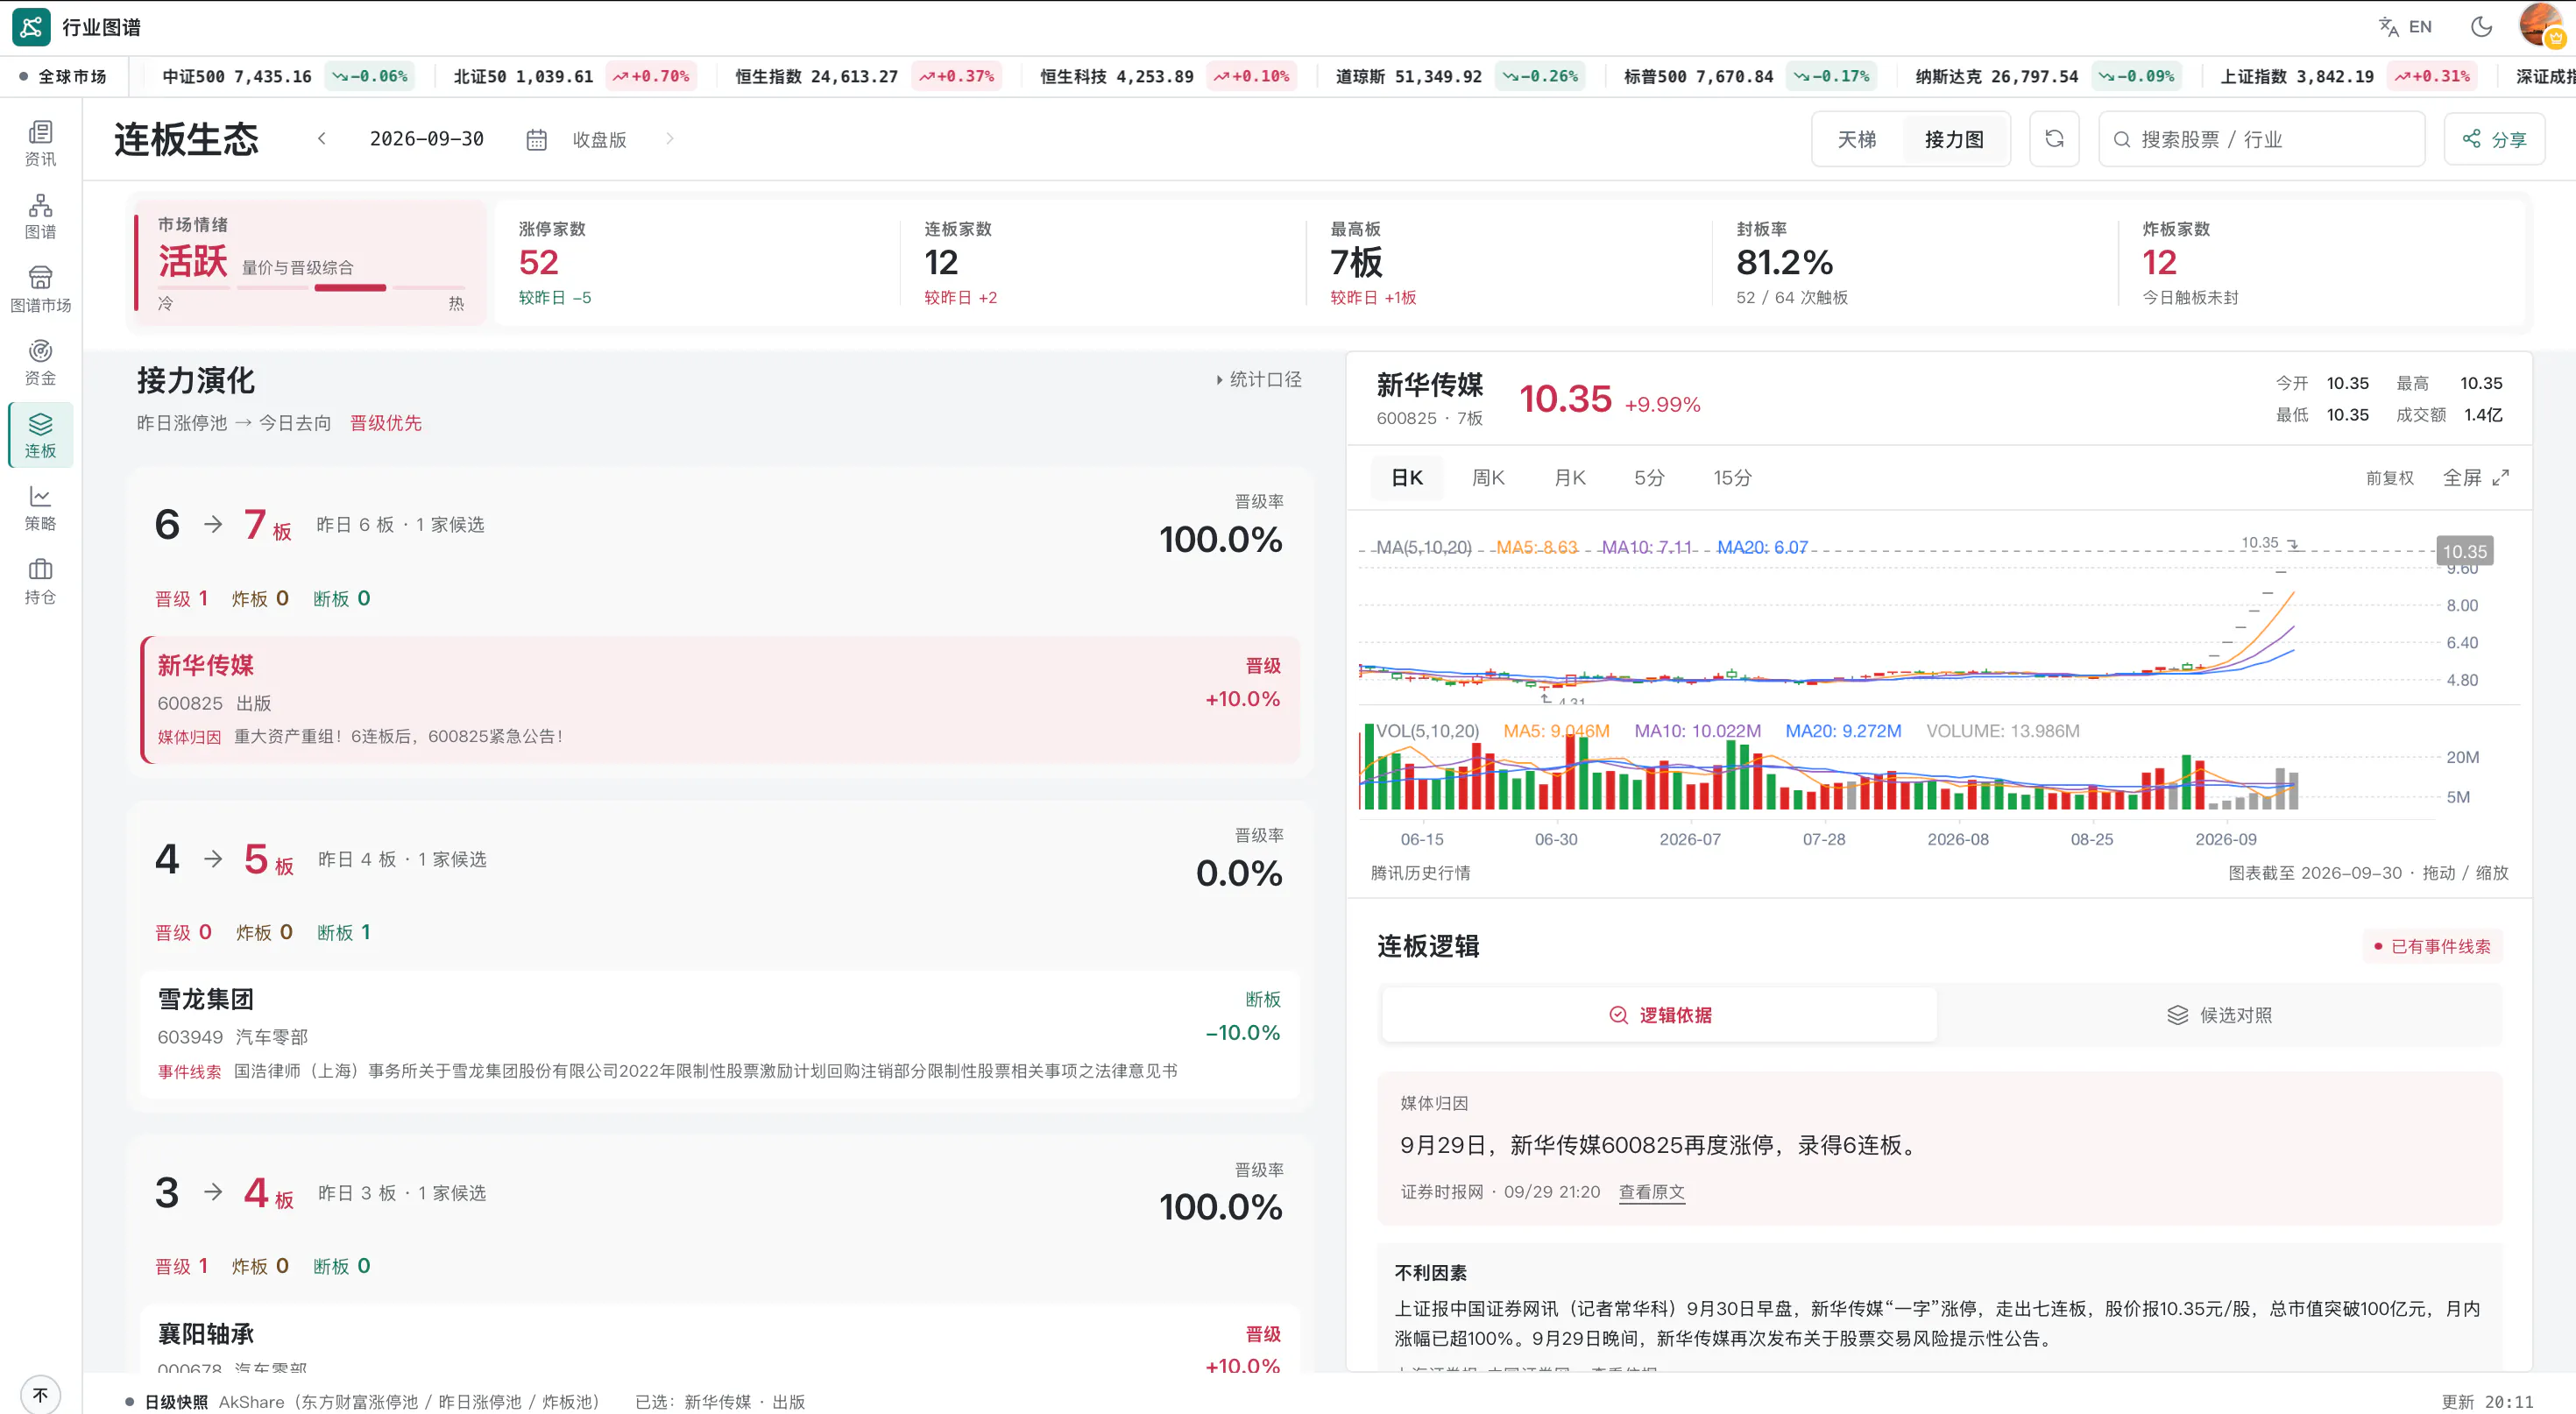The image size is (2576, 1414).
Task: Go to previous date with left chevron
Action: click(321, 139)
